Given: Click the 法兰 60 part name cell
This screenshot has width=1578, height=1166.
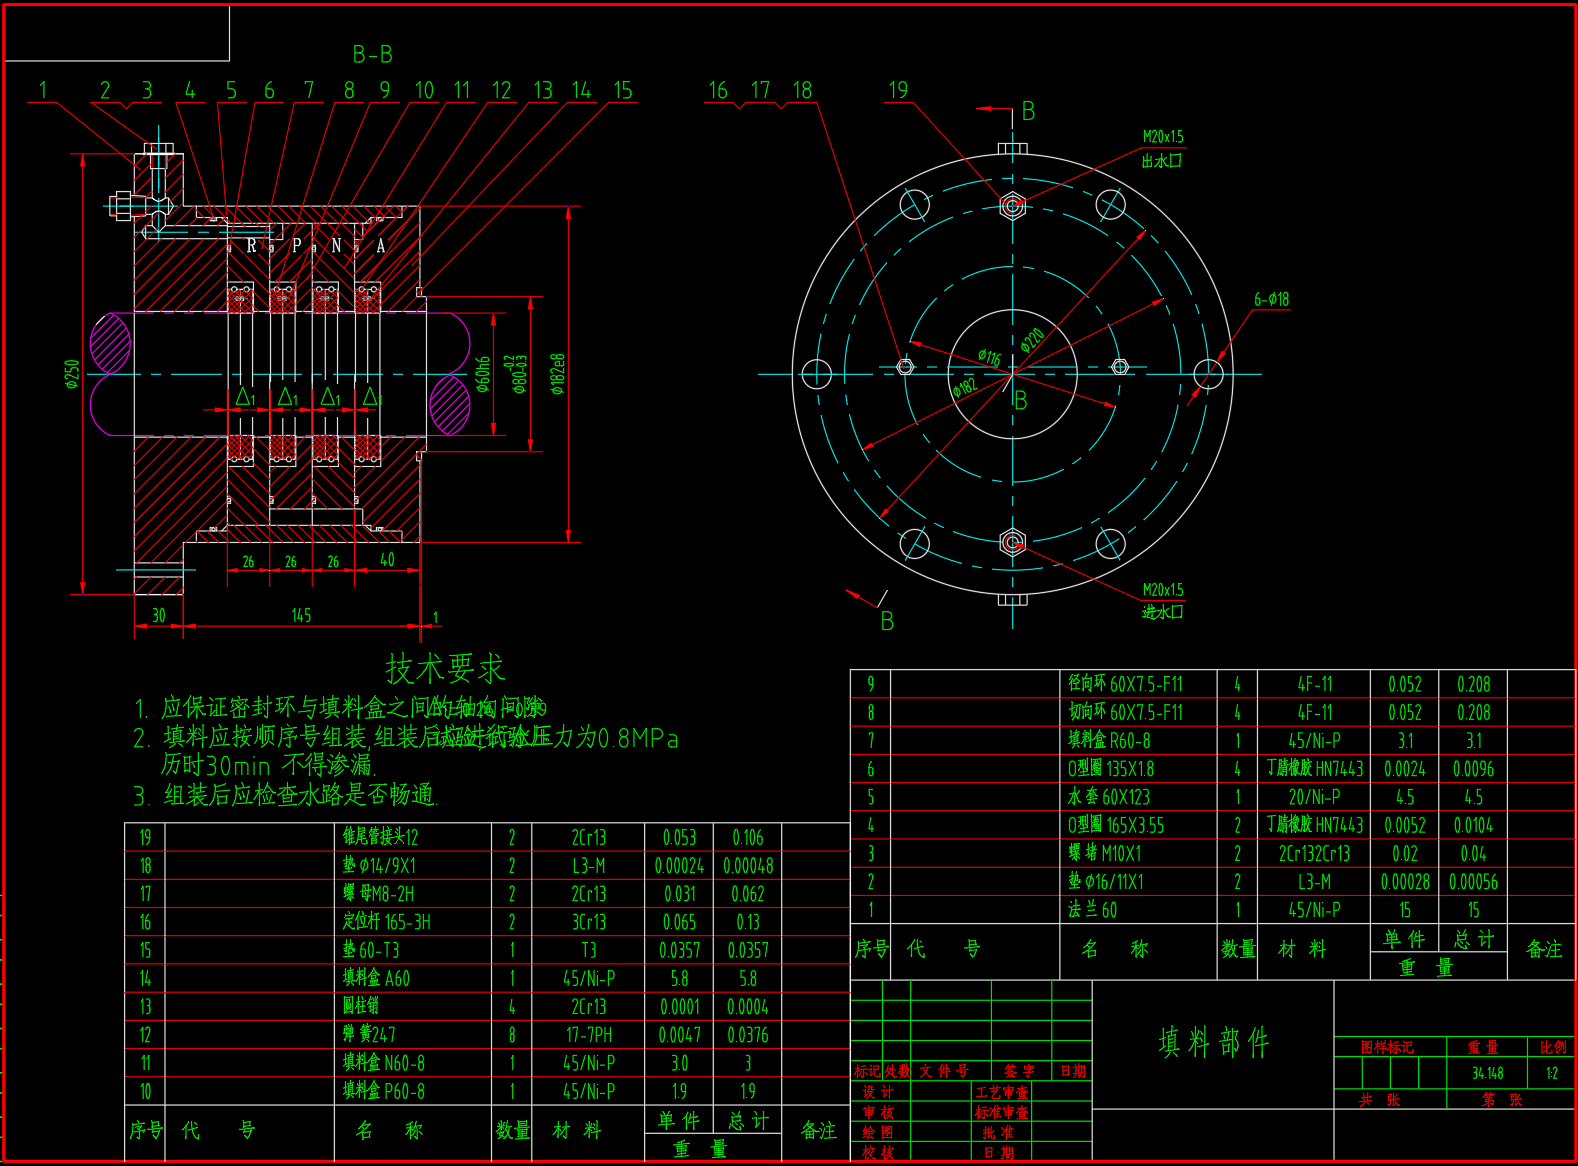Looking at the screenshot, I should [x=1093, y=910].
